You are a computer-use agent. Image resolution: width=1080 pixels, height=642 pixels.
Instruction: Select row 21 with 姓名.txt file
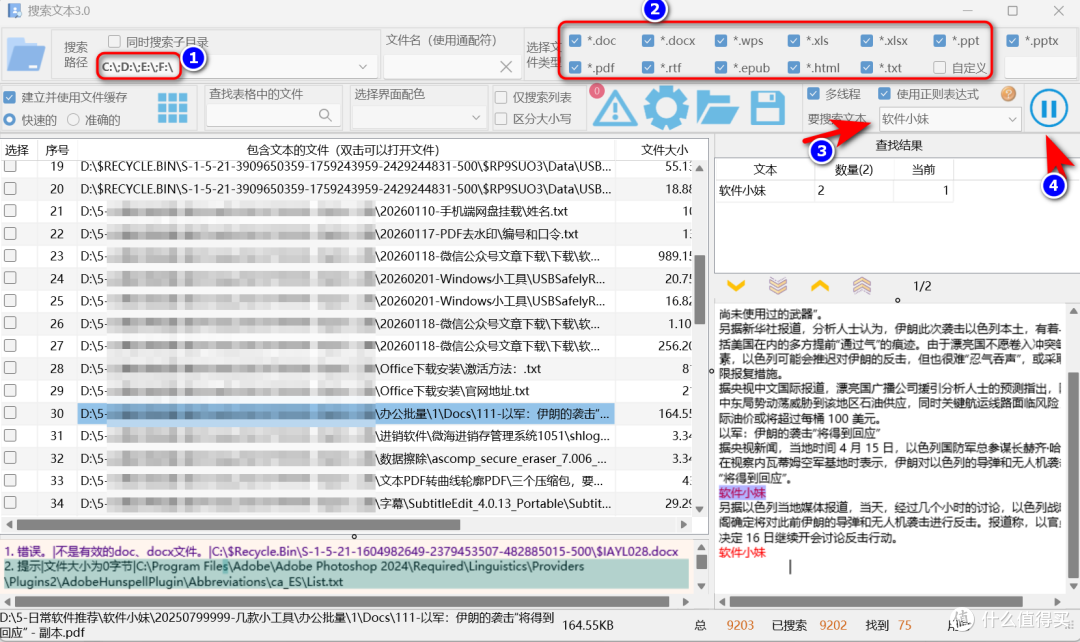pos(346,211)
